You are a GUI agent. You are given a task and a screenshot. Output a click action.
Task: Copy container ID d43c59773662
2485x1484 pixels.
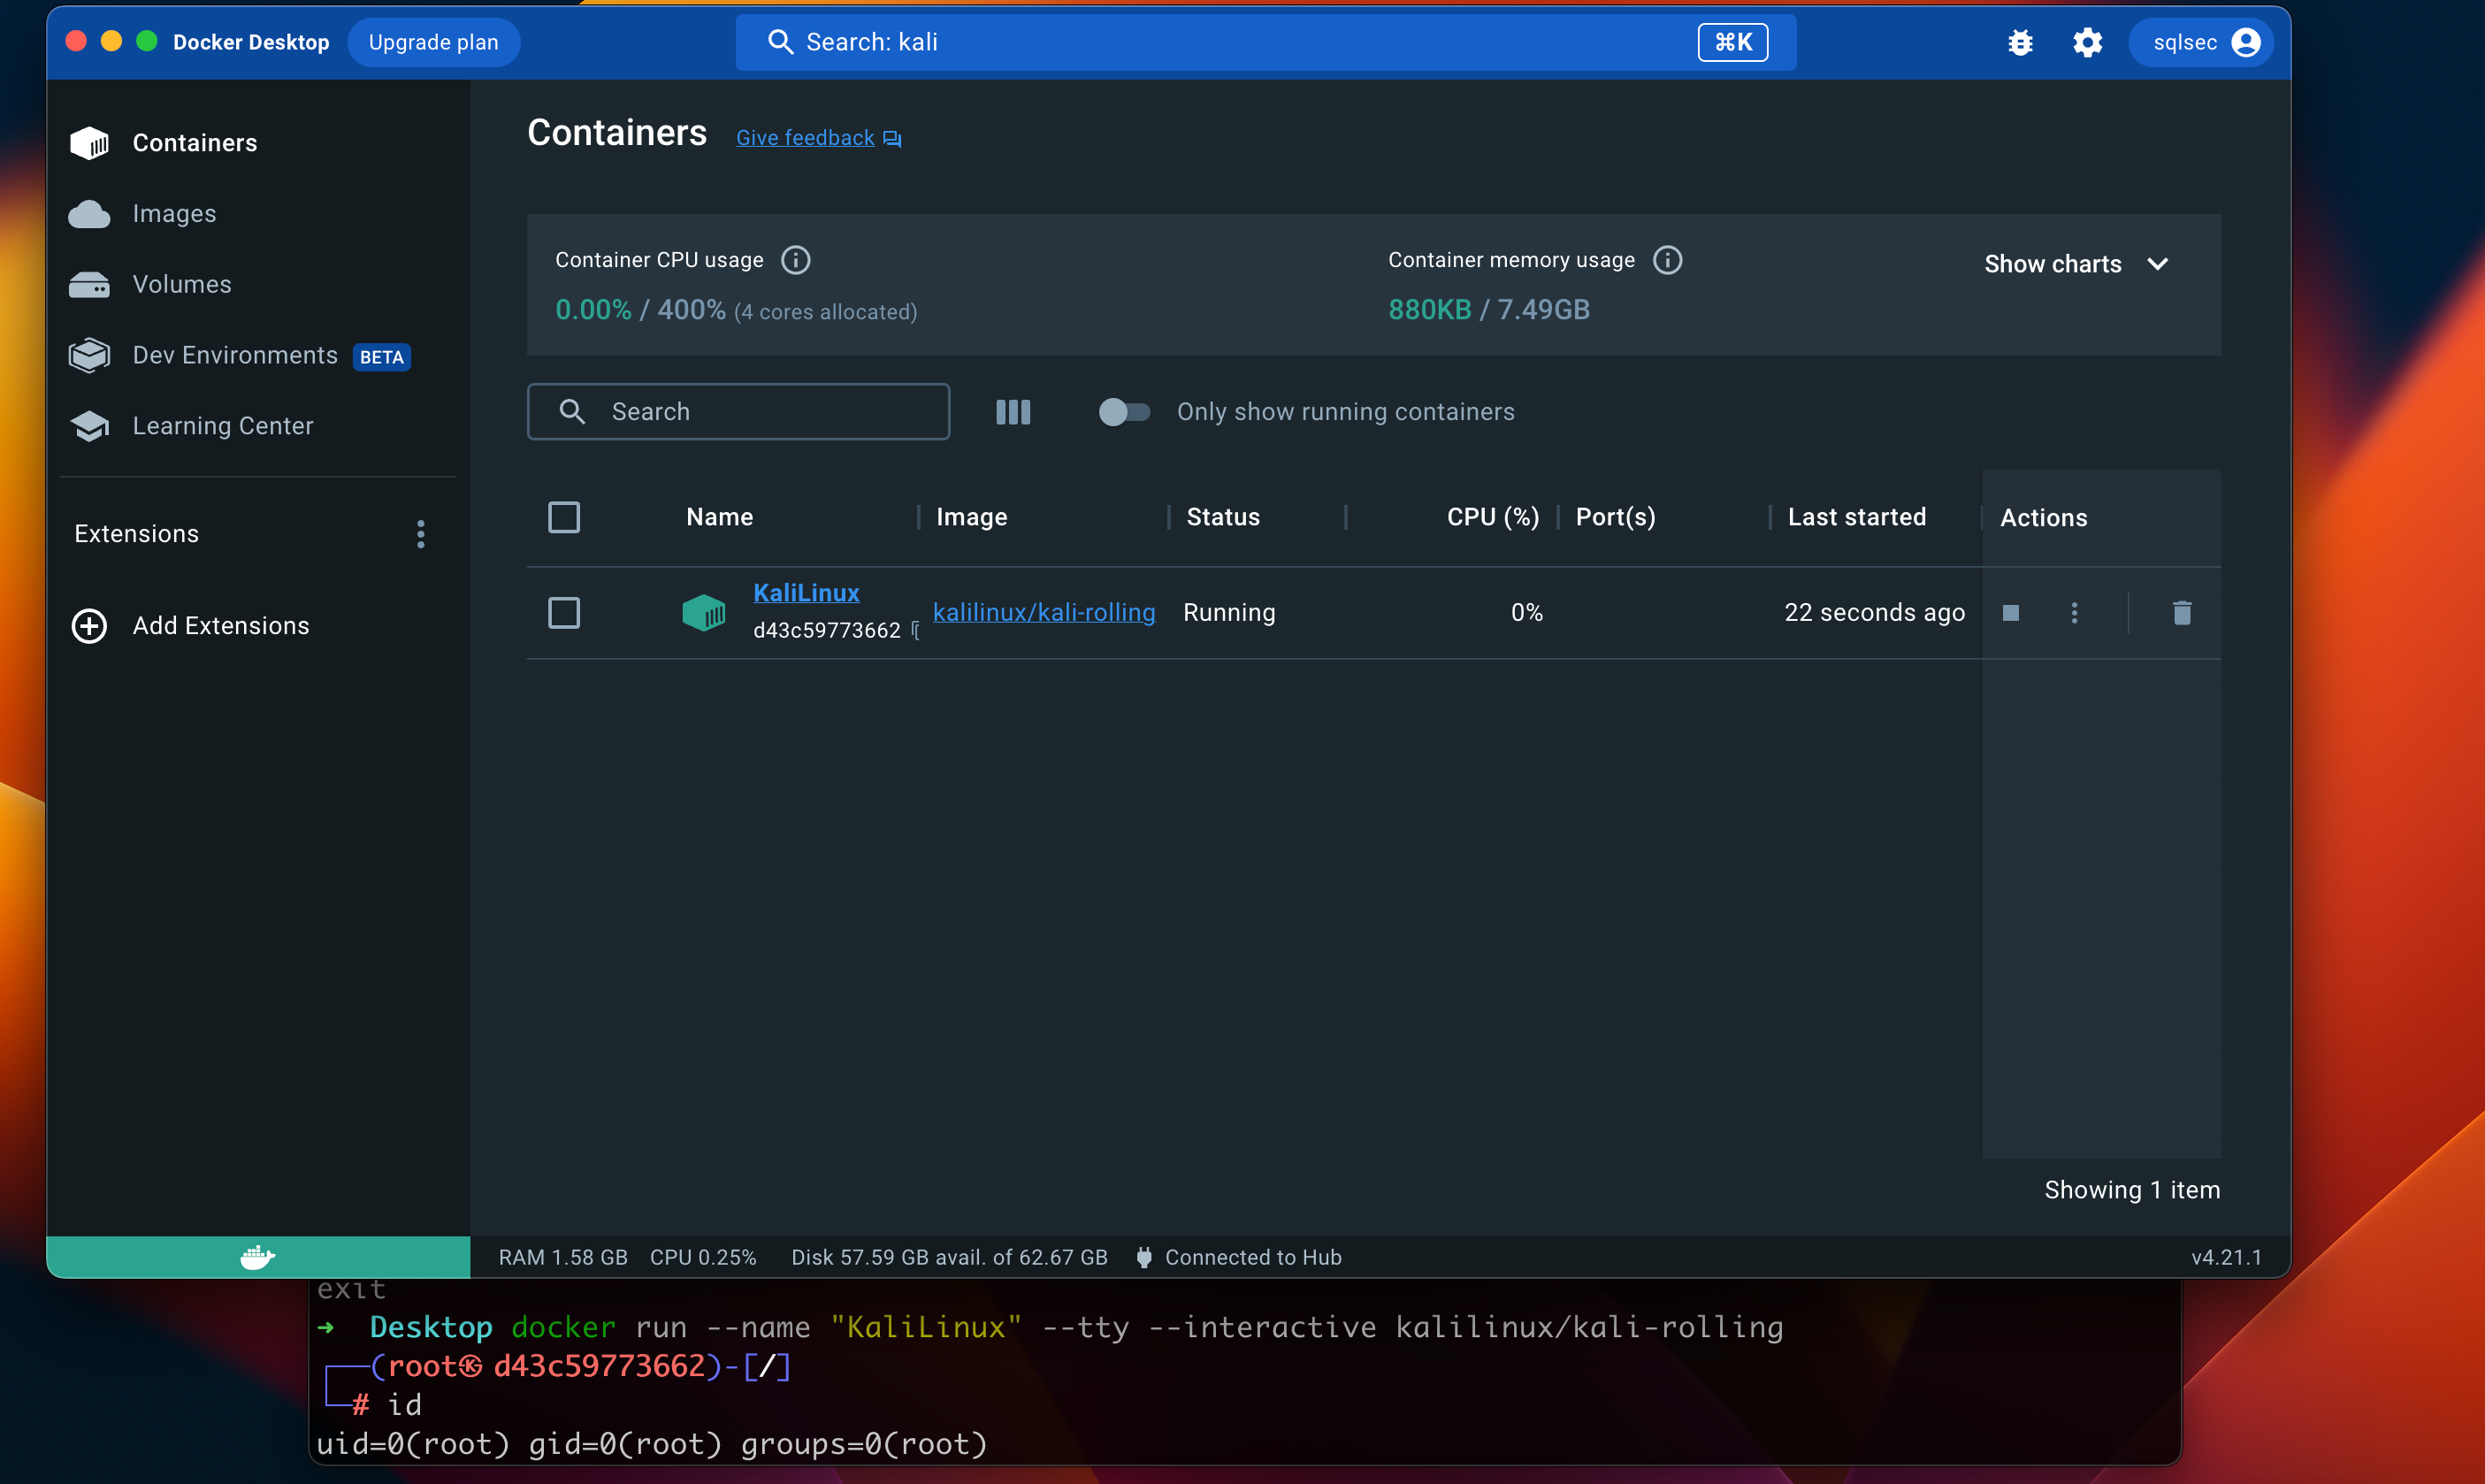point(914,630)
